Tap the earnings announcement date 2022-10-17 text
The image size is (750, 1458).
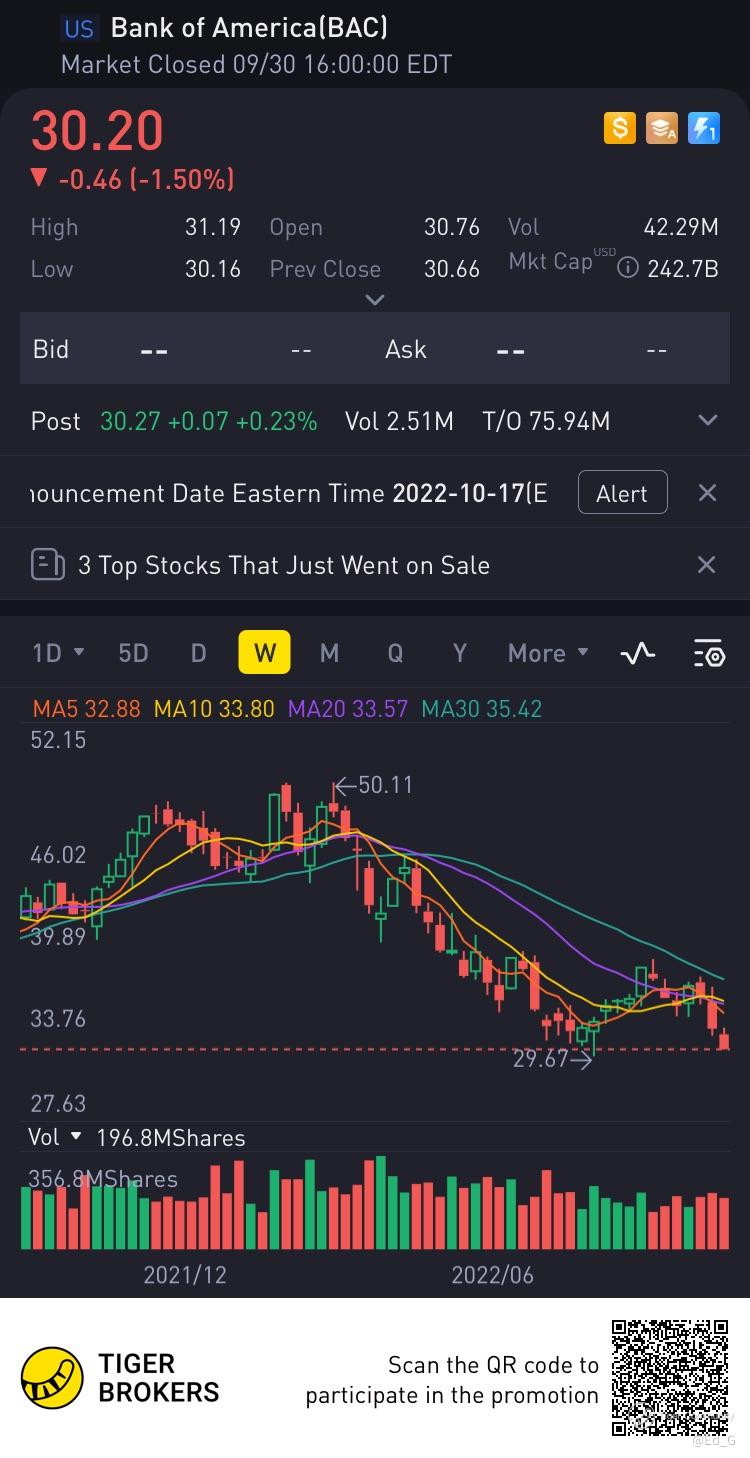pos(458,493)
